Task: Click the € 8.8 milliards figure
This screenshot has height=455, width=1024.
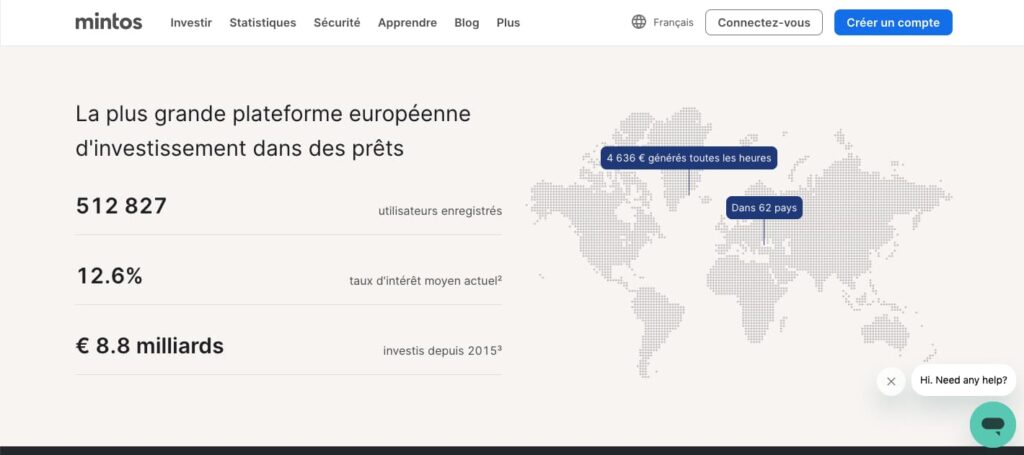Action: 150,346
